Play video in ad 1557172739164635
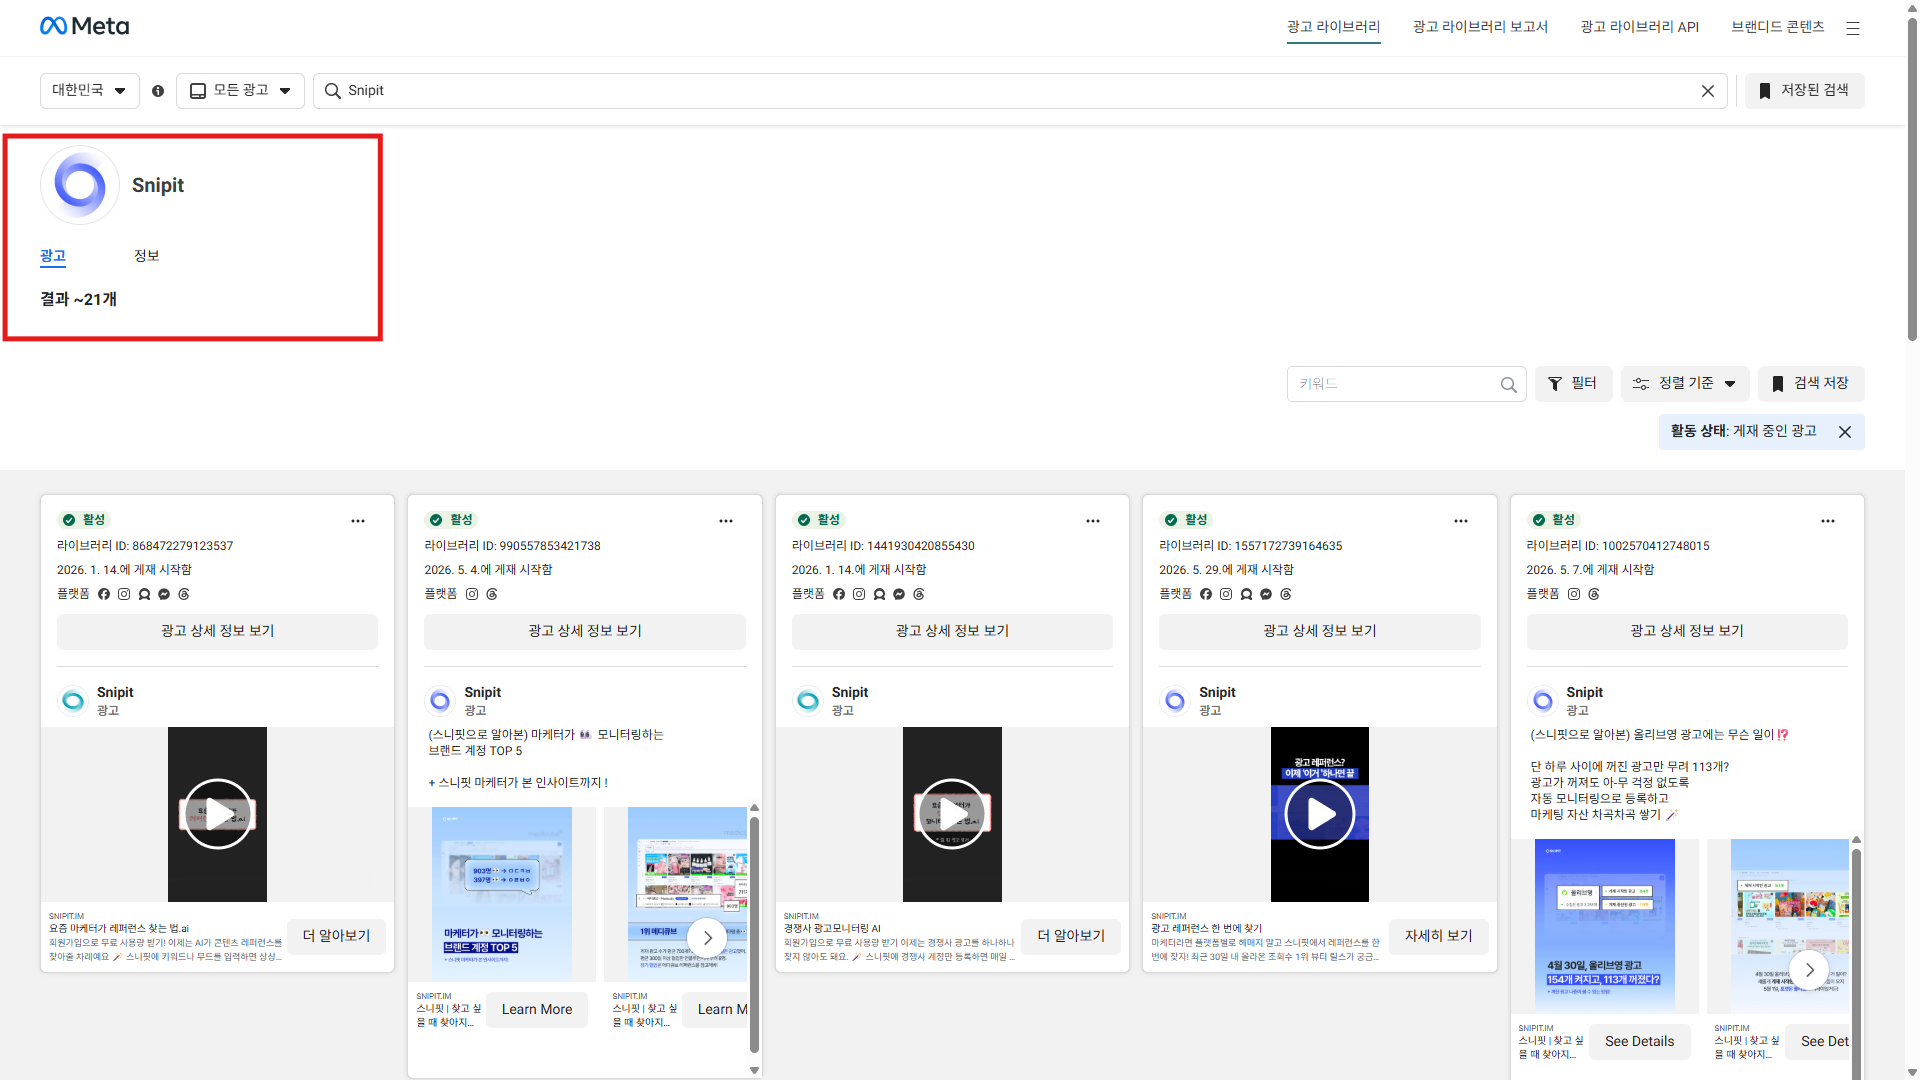 coord(1320,814)
